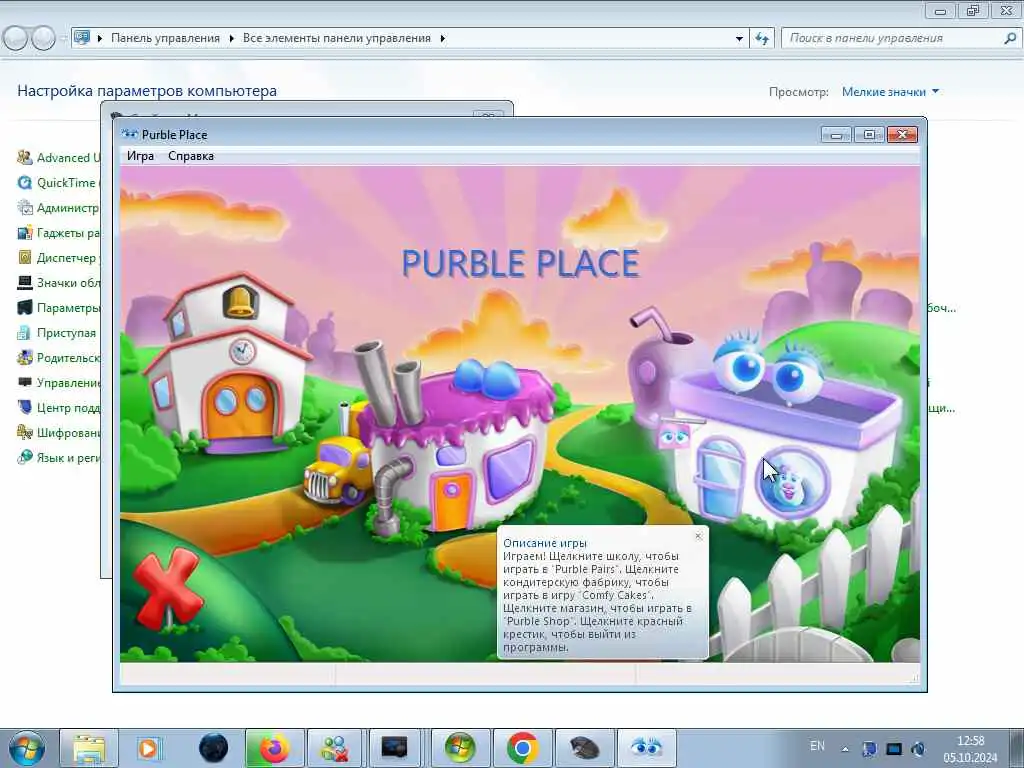Open the Справка menu in Purble Place
Screen dimensions: 1024x768
coord(191,156)
